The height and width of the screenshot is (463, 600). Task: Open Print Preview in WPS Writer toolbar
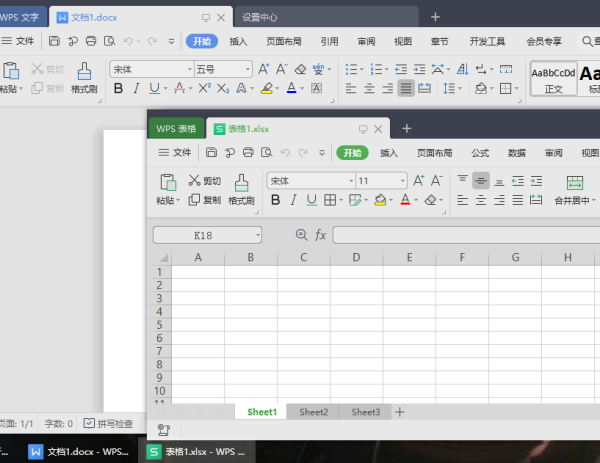(x=109, y=41)
